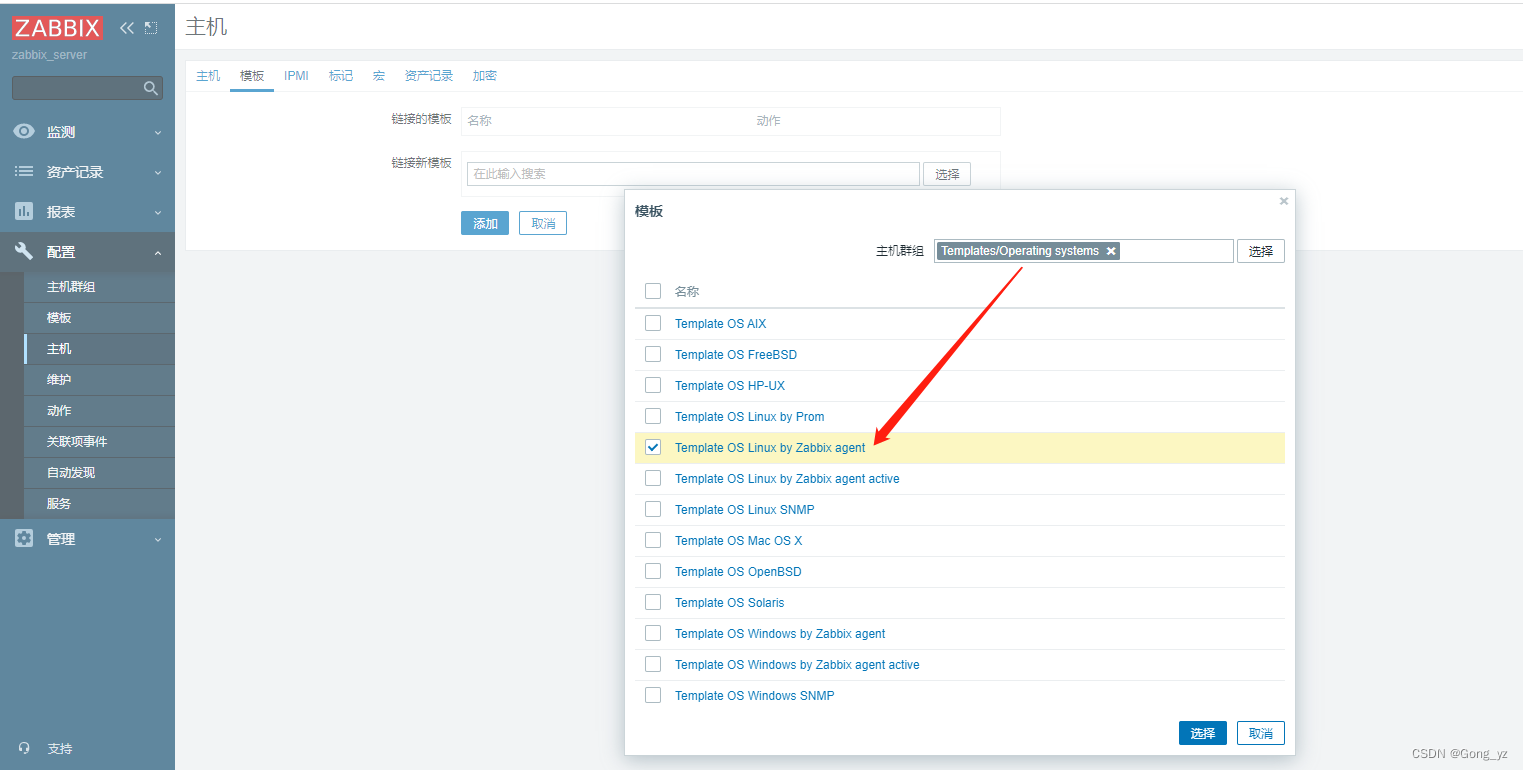This screenshot has height=770, width=1523.
Task: Click the 管理 gear icon
Action: click(x=24, y=538)
